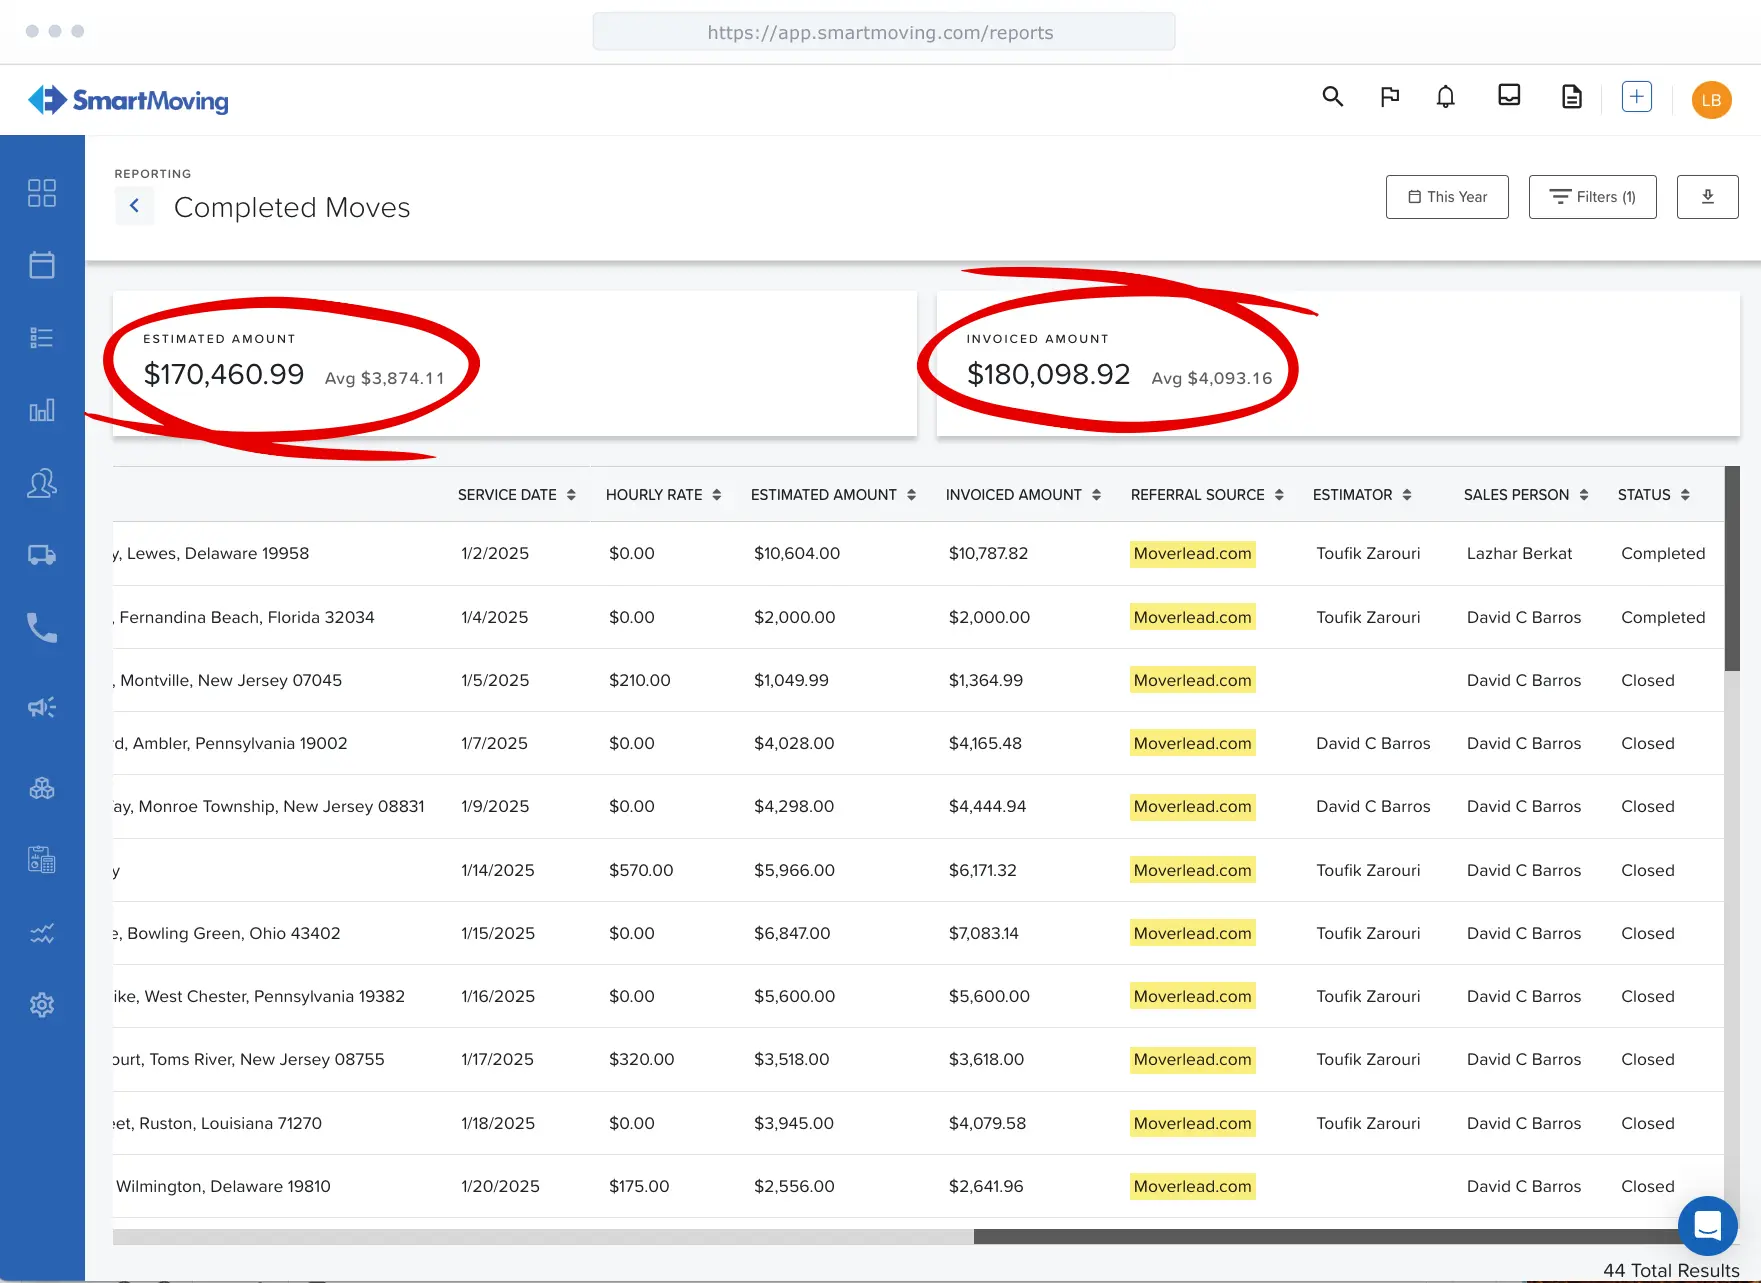Sort by Hourly Rate column
1761x1283 pixels.
point(663,495)
